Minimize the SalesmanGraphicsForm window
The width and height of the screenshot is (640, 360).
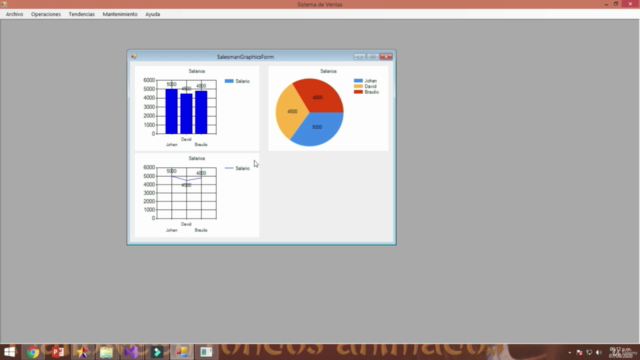coord(360,56)
